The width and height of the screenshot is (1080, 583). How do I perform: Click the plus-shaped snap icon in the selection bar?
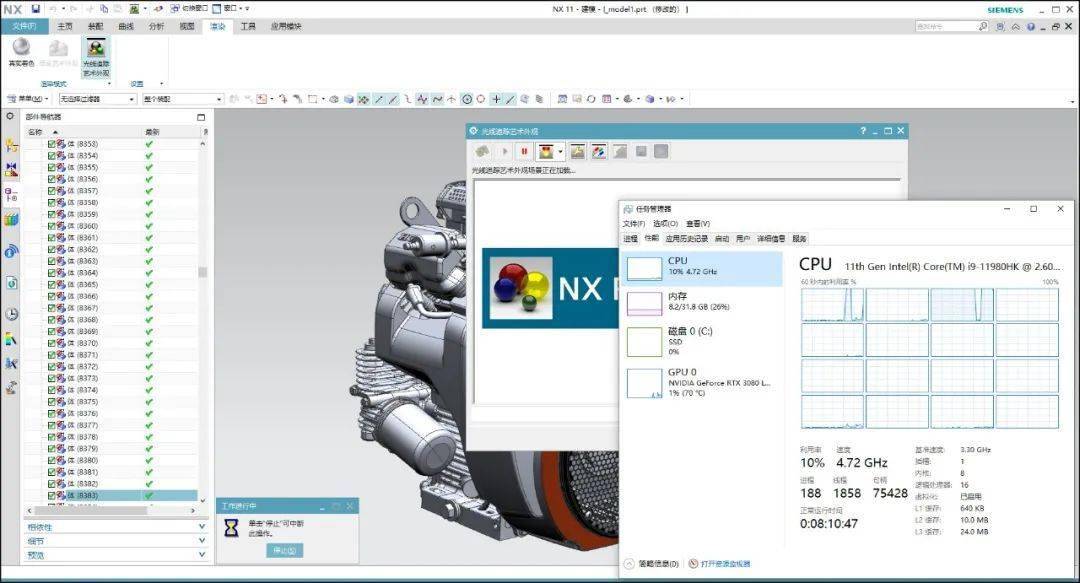point(496,99)
